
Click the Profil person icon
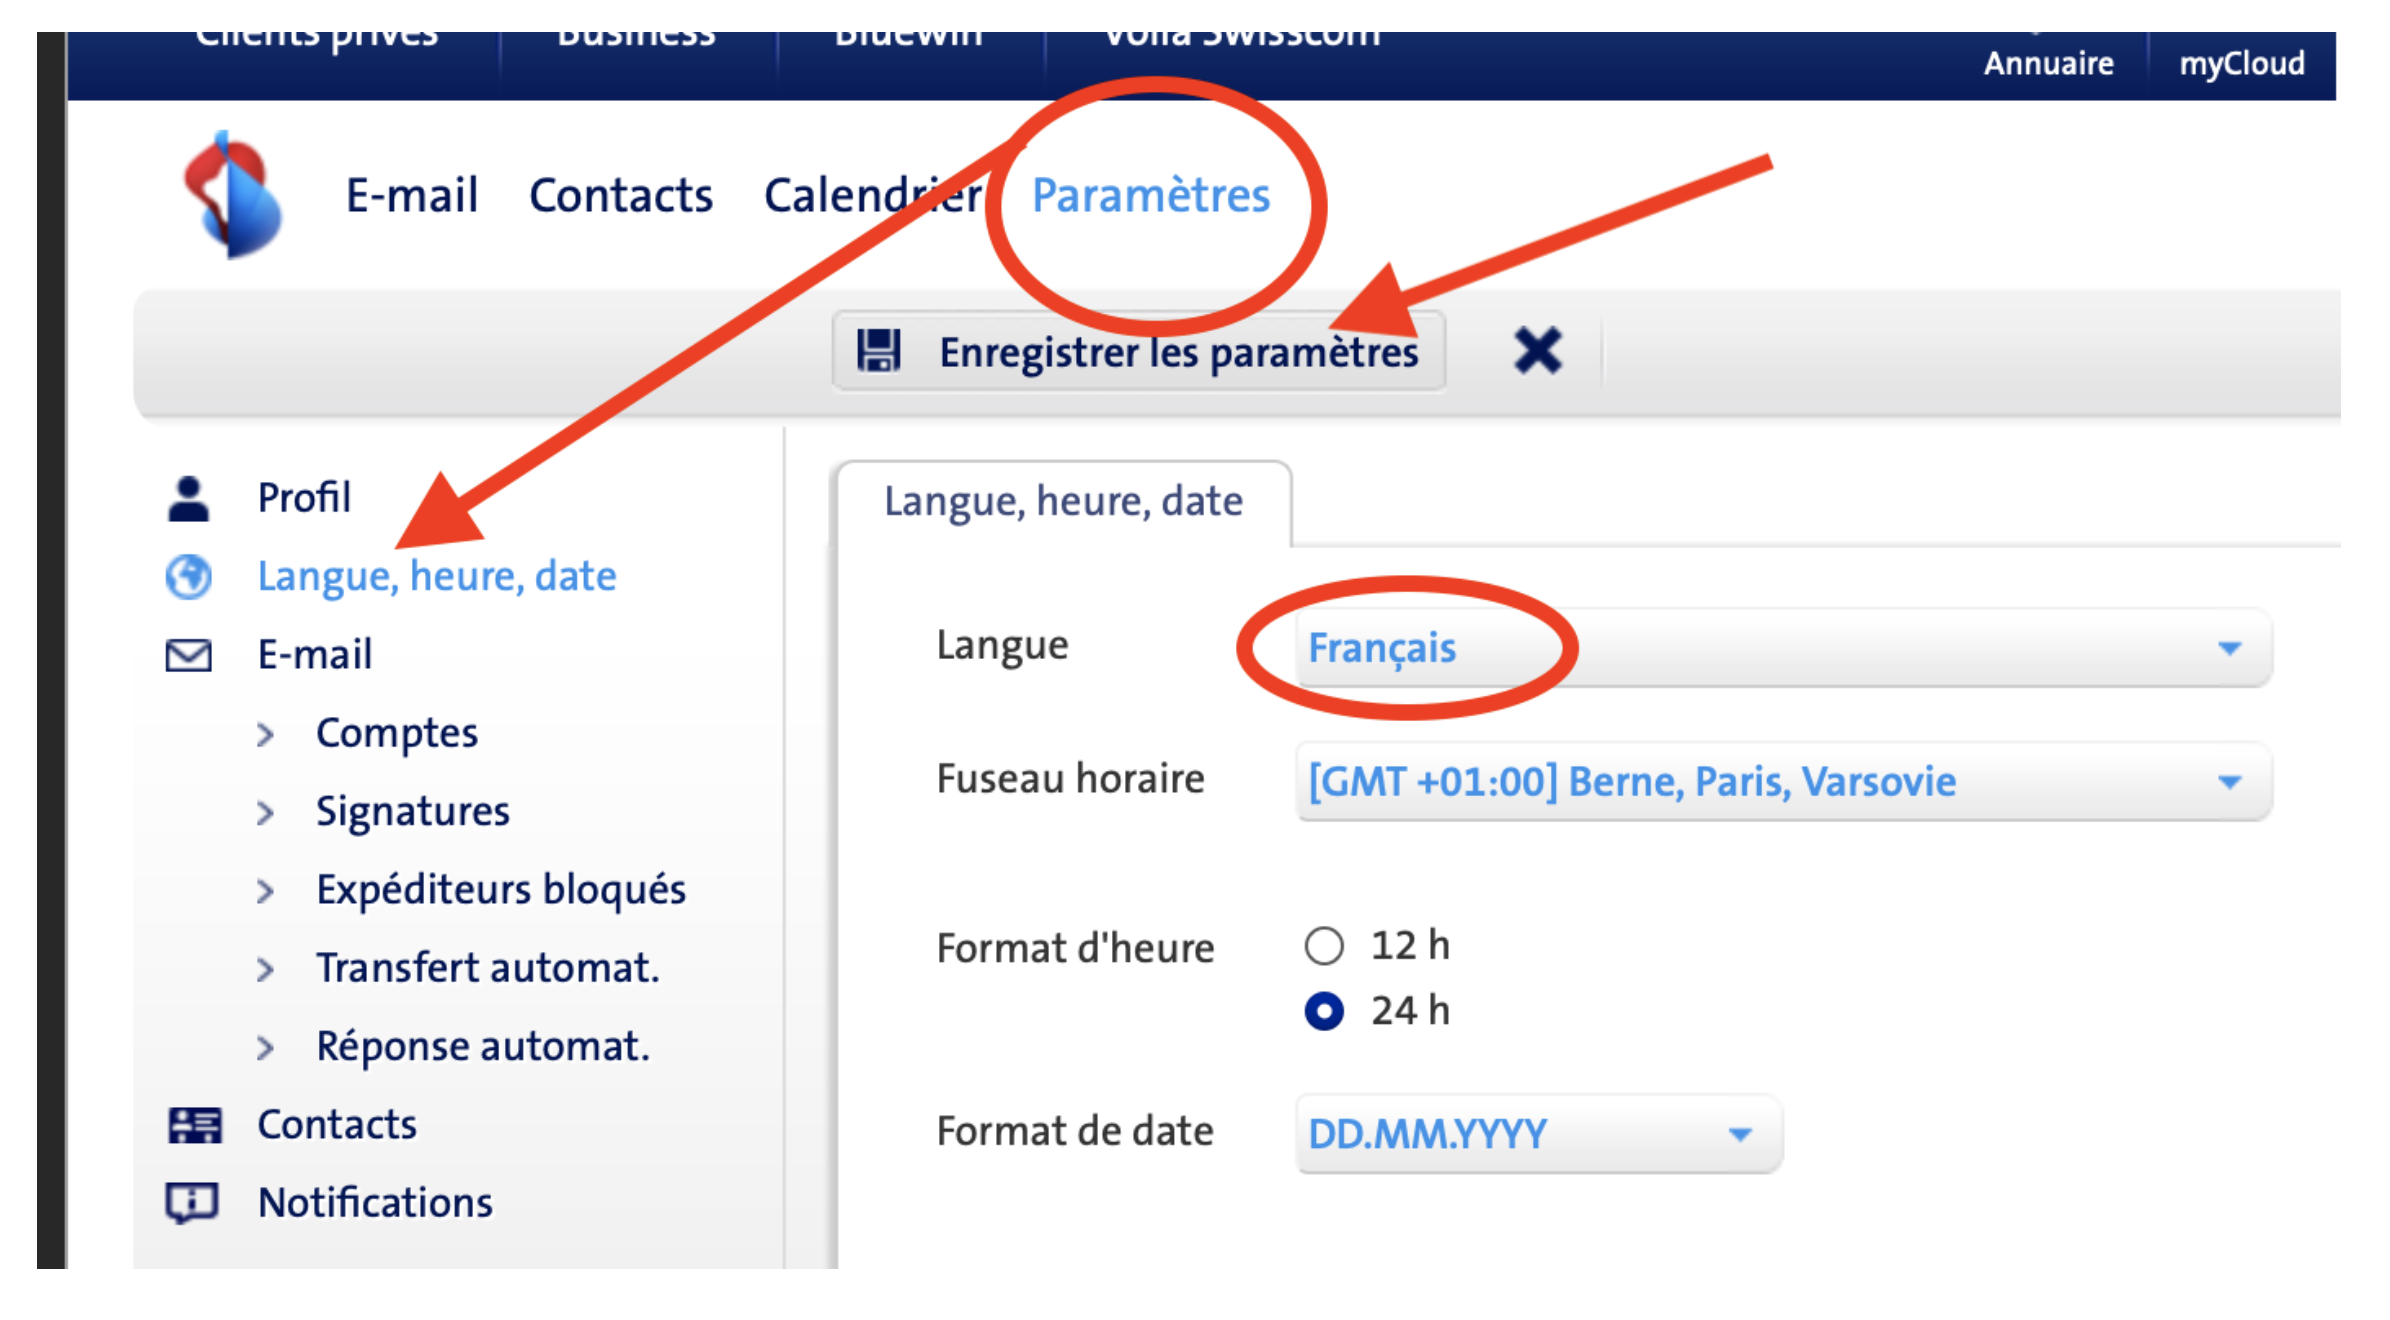point(188,498)
